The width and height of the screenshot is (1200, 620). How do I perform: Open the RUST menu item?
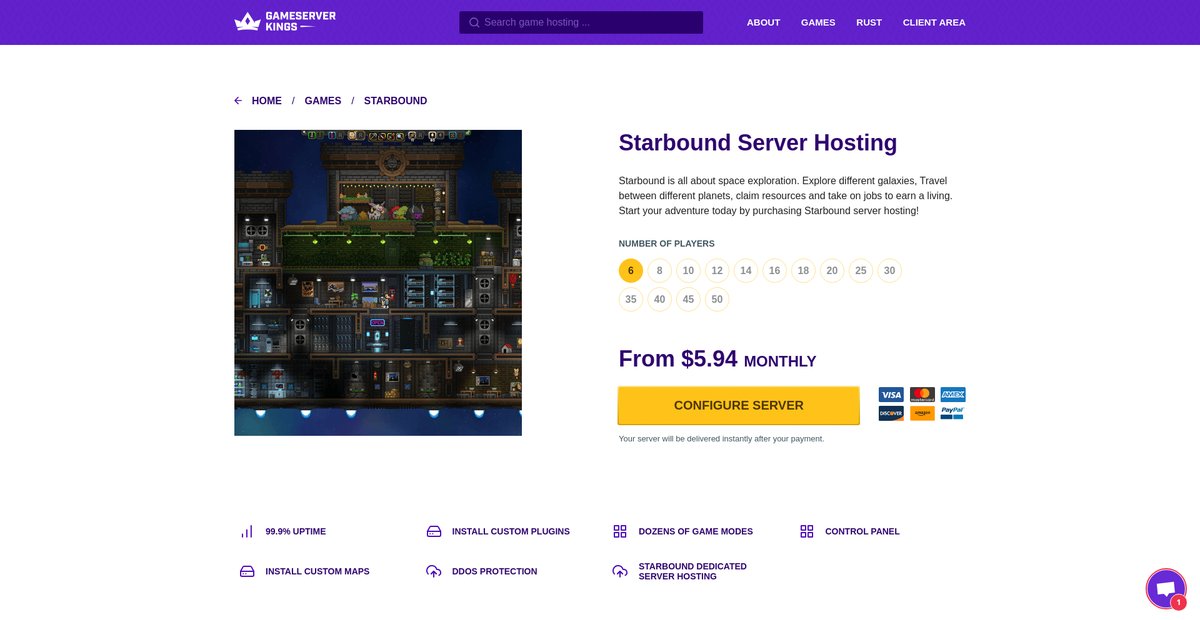click(869, 22)
